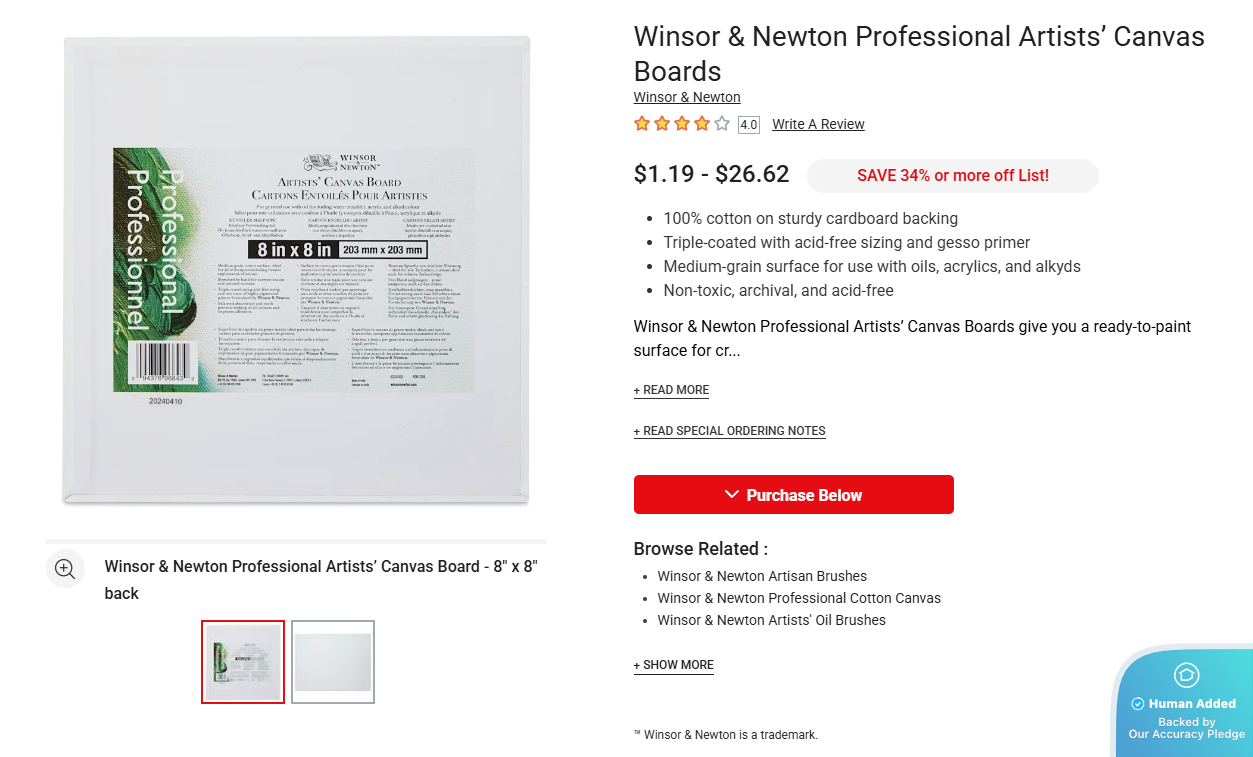The height and width of the screenshot is (757, 1253).
Task: Click the red Purchase Below button
Action: pyautogui.click(x=793, y=495)
